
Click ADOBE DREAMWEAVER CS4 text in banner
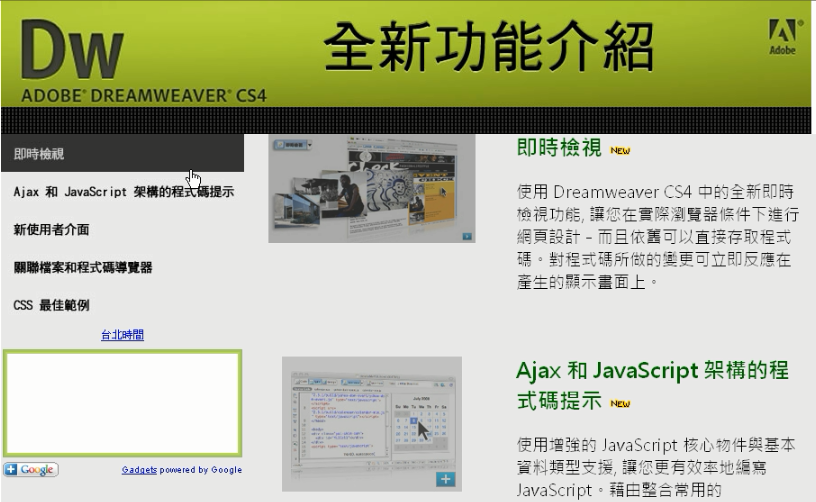144,96
